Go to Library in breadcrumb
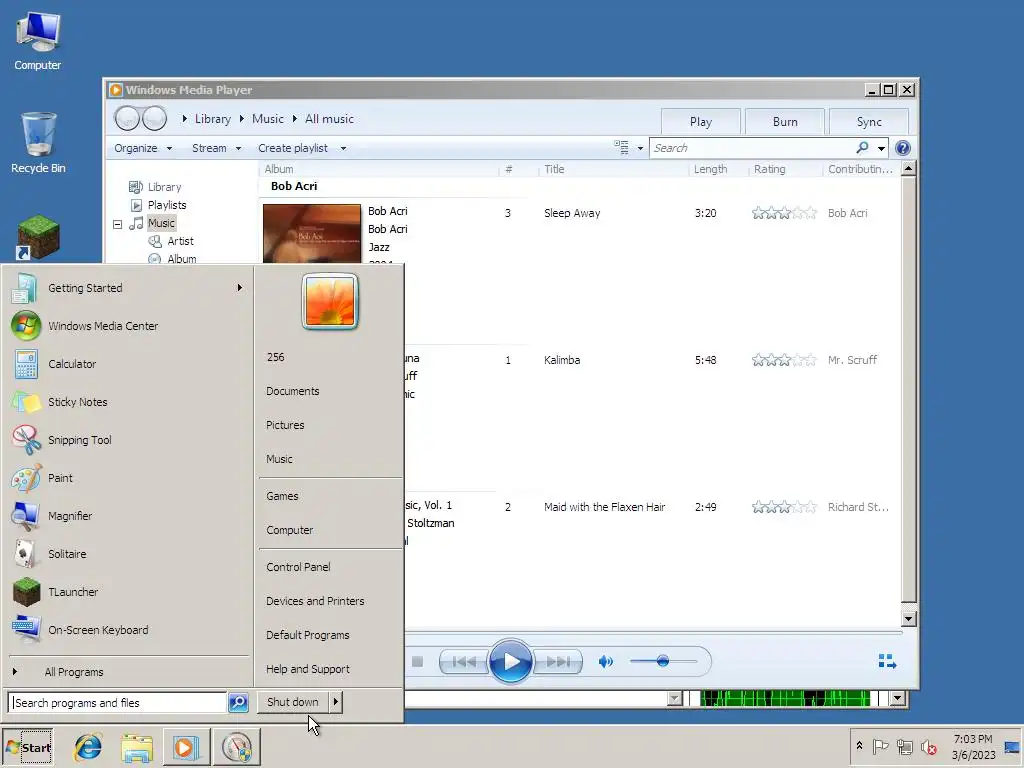This screenshot has width=1024, height=768. (213, 119)
